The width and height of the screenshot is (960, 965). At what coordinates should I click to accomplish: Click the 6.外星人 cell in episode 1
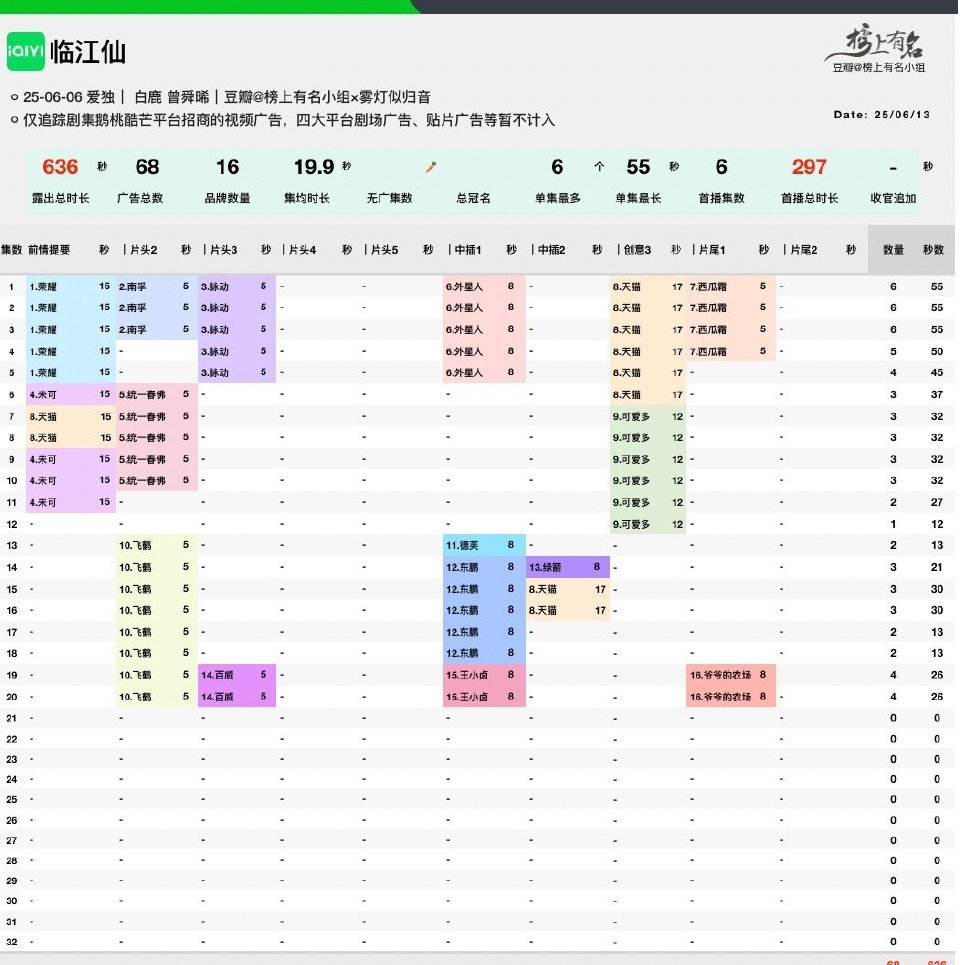(484, 286)
